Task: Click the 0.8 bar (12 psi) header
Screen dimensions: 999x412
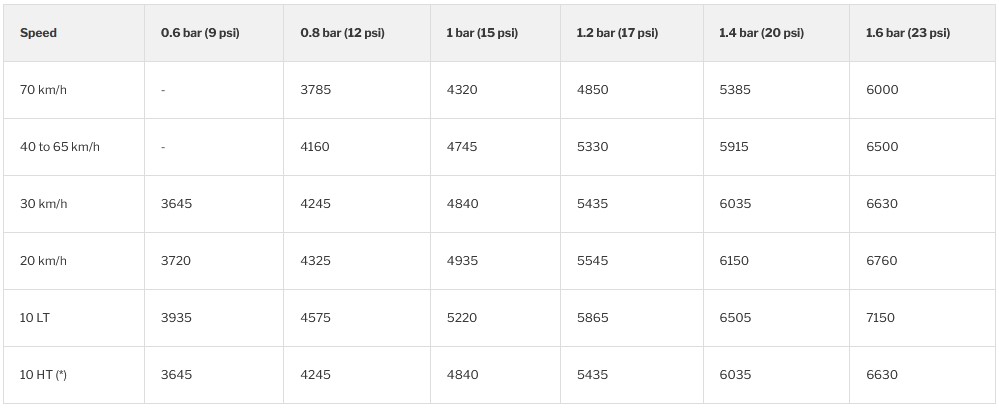Action: click(x=342, y=33)
